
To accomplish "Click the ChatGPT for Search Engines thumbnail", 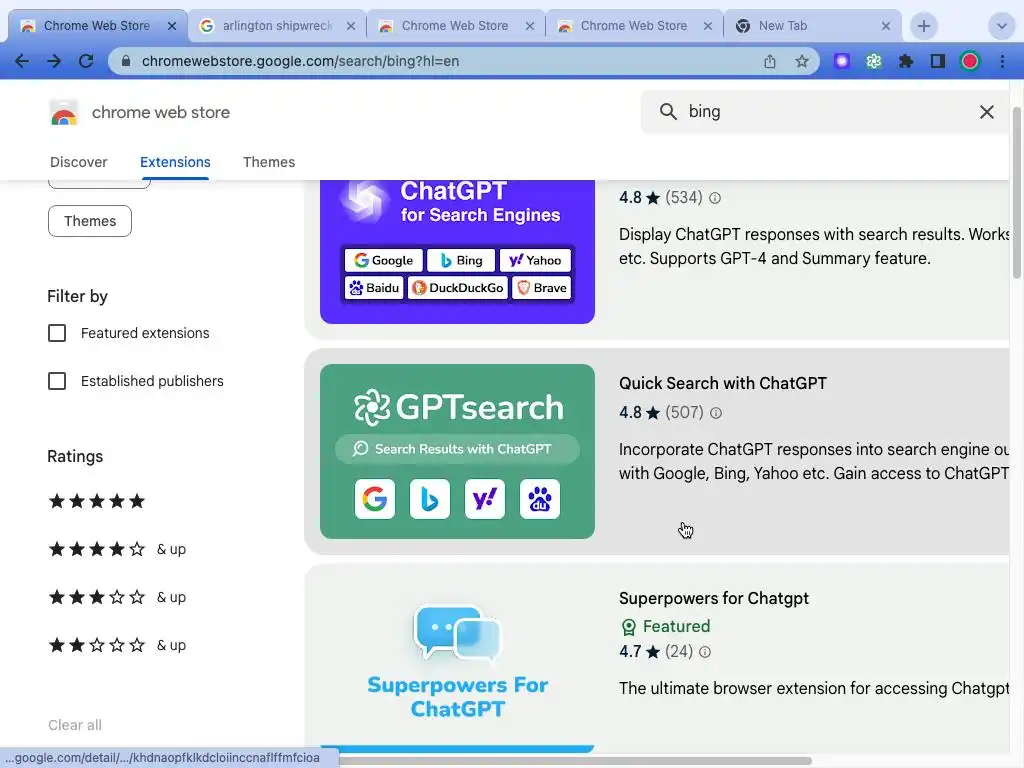I will pyautogui.click(x=457, y=251).
